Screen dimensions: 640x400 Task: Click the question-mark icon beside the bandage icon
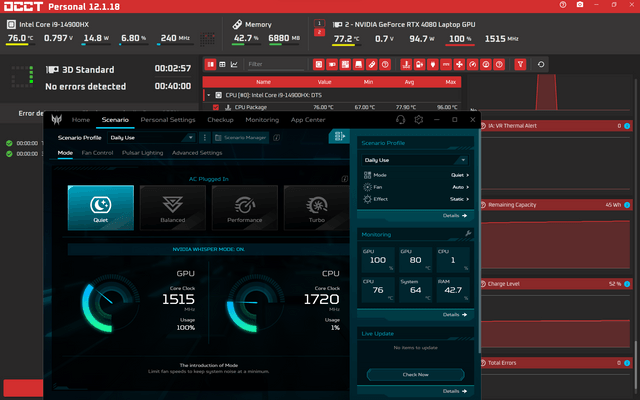coord(385,64)
